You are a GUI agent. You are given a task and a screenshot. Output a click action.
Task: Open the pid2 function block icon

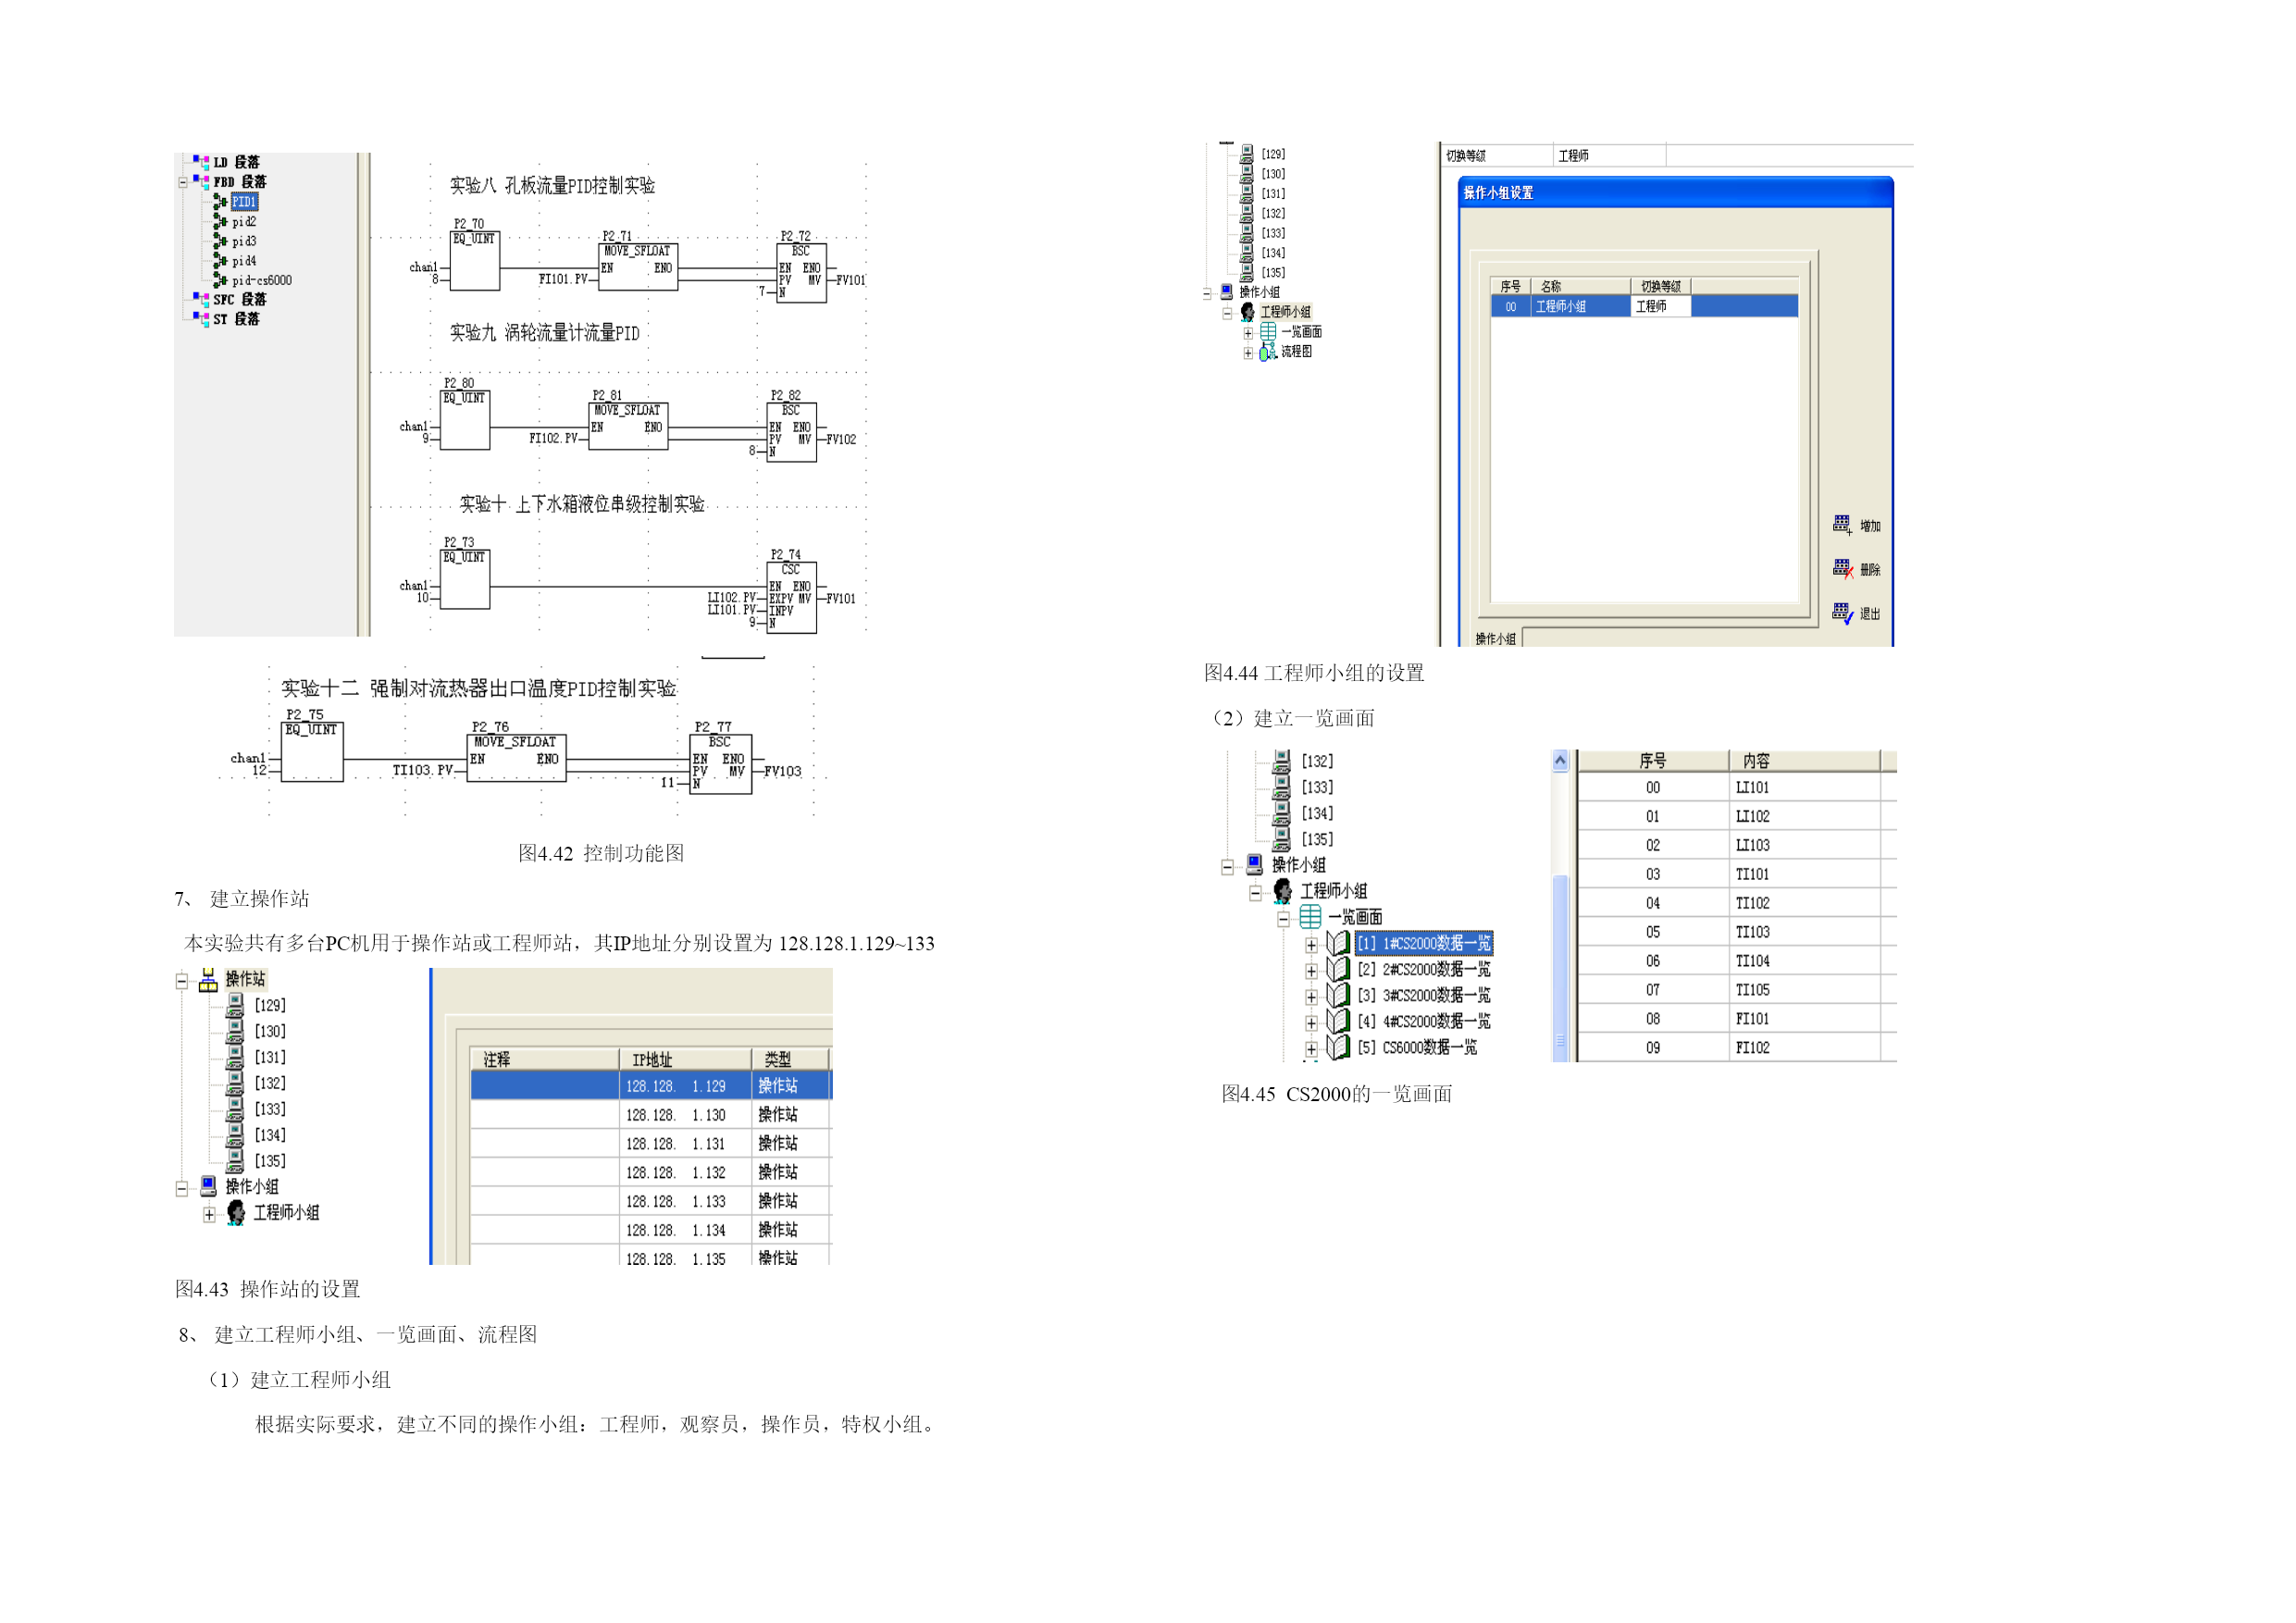pyautogui.click(x=221, y=221)
